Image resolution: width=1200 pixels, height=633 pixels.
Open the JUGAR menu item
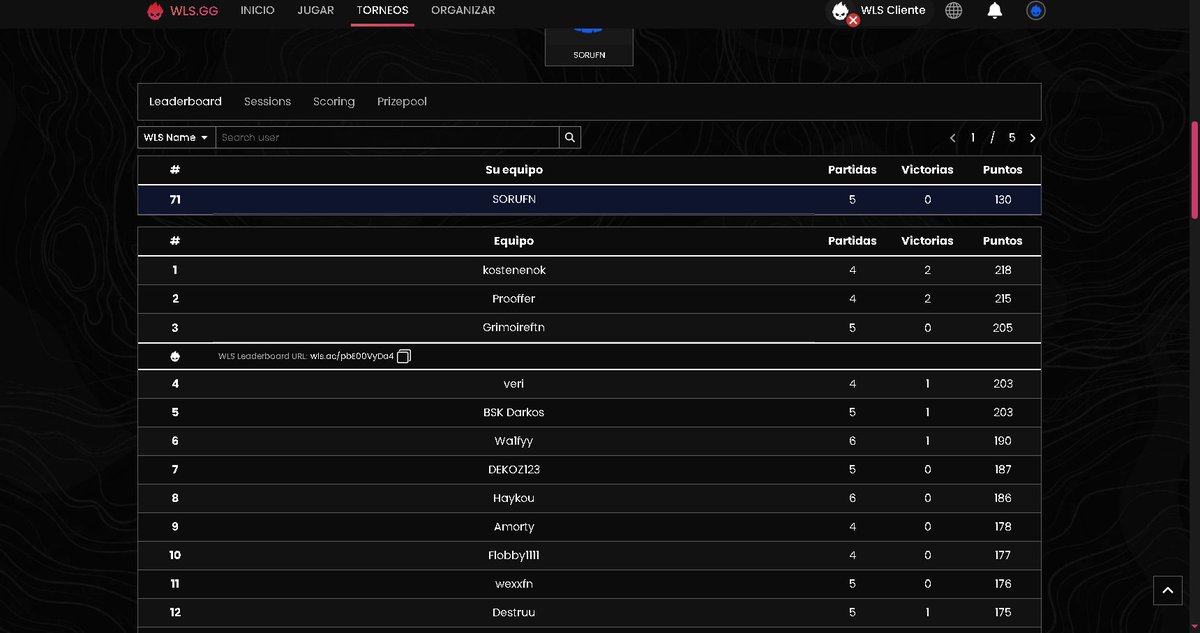coord(316,11)
